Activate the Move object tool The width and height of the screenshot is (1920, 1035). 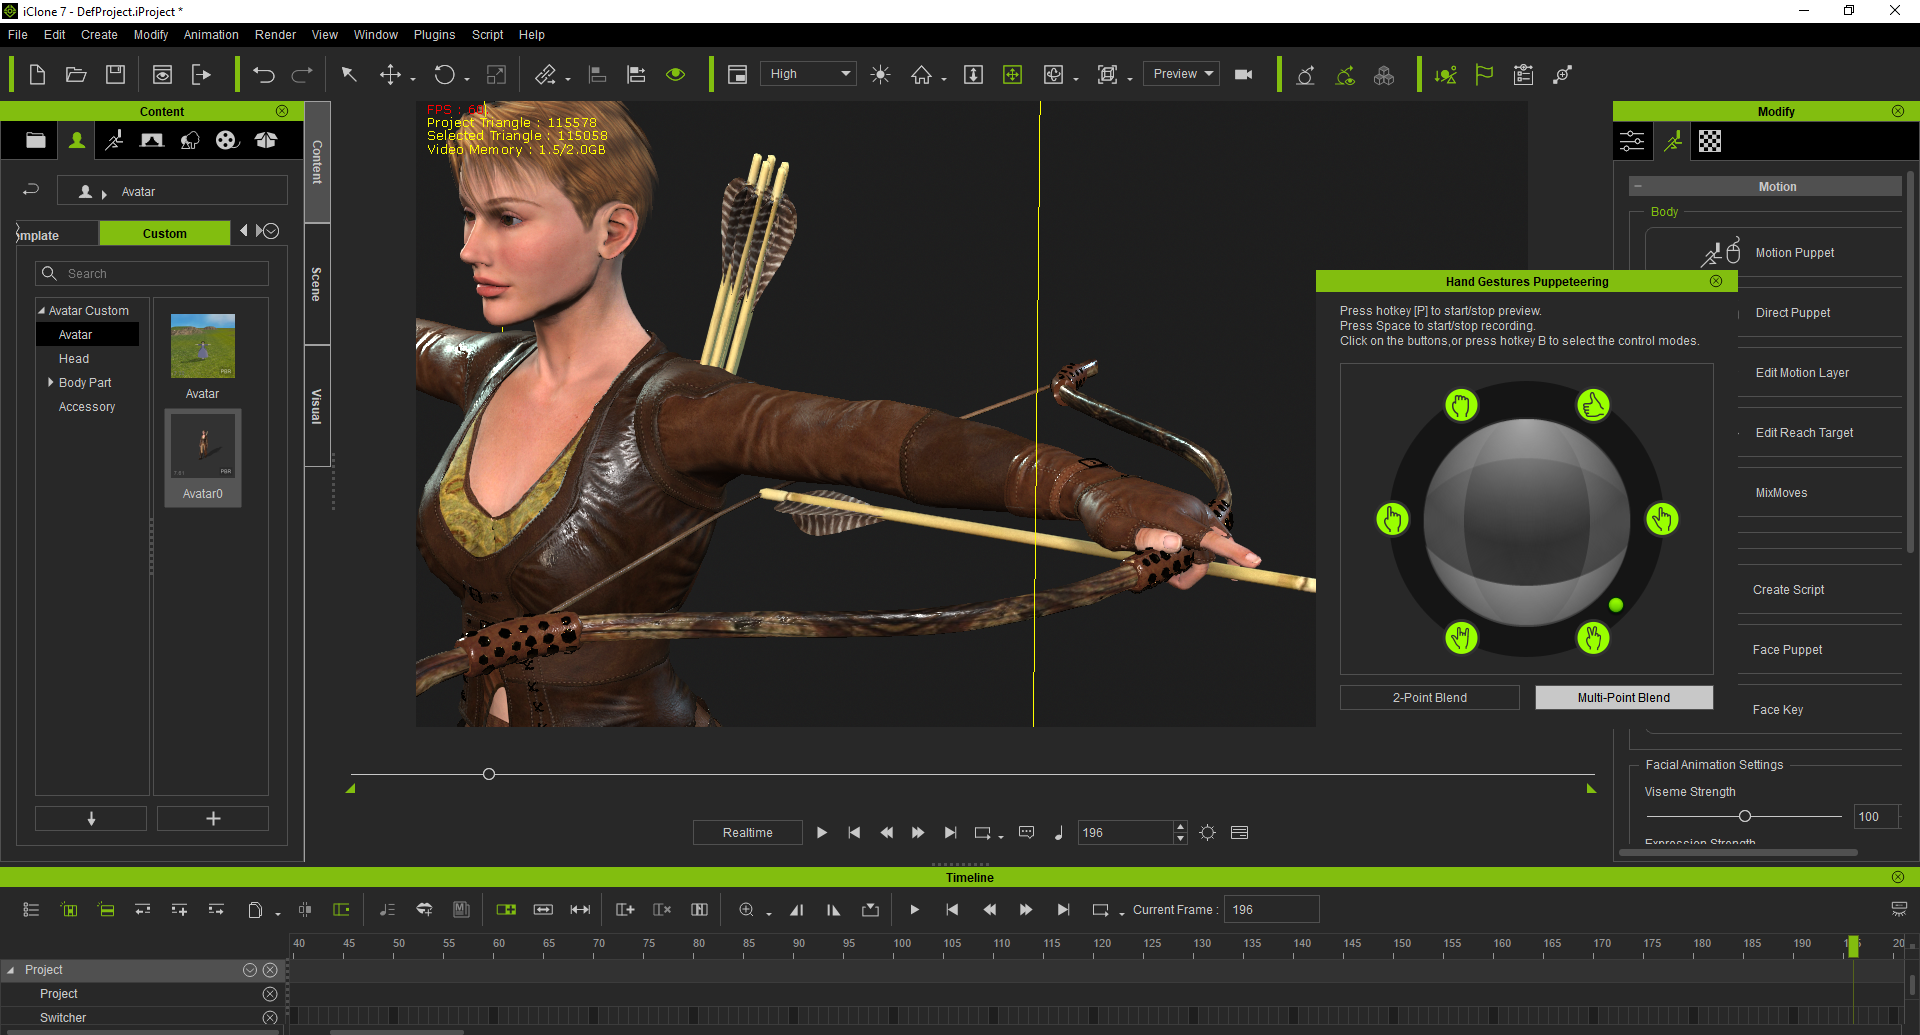pyautogui.click(x=390, y=74)
